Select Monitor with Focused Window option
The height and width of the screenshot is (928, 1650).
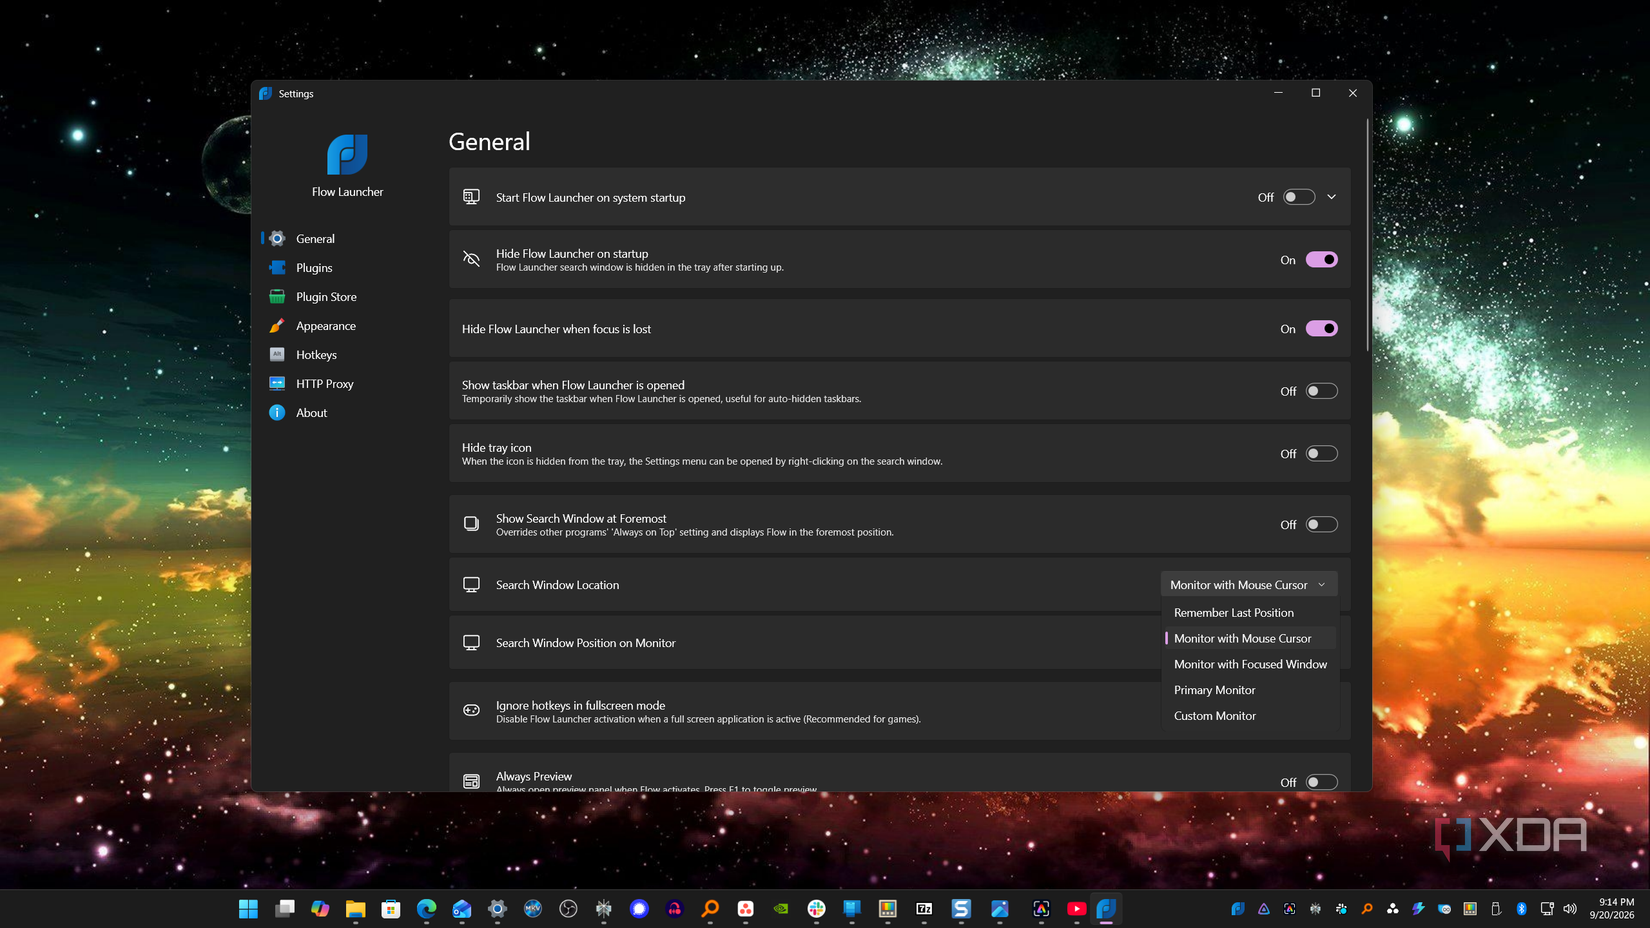coord(1250,664)
